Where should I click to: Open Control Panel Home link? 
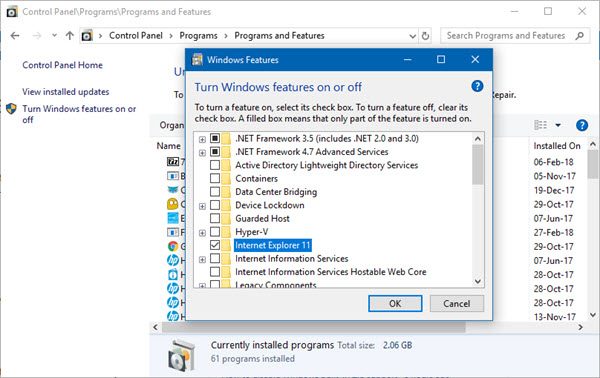[62, 65]
